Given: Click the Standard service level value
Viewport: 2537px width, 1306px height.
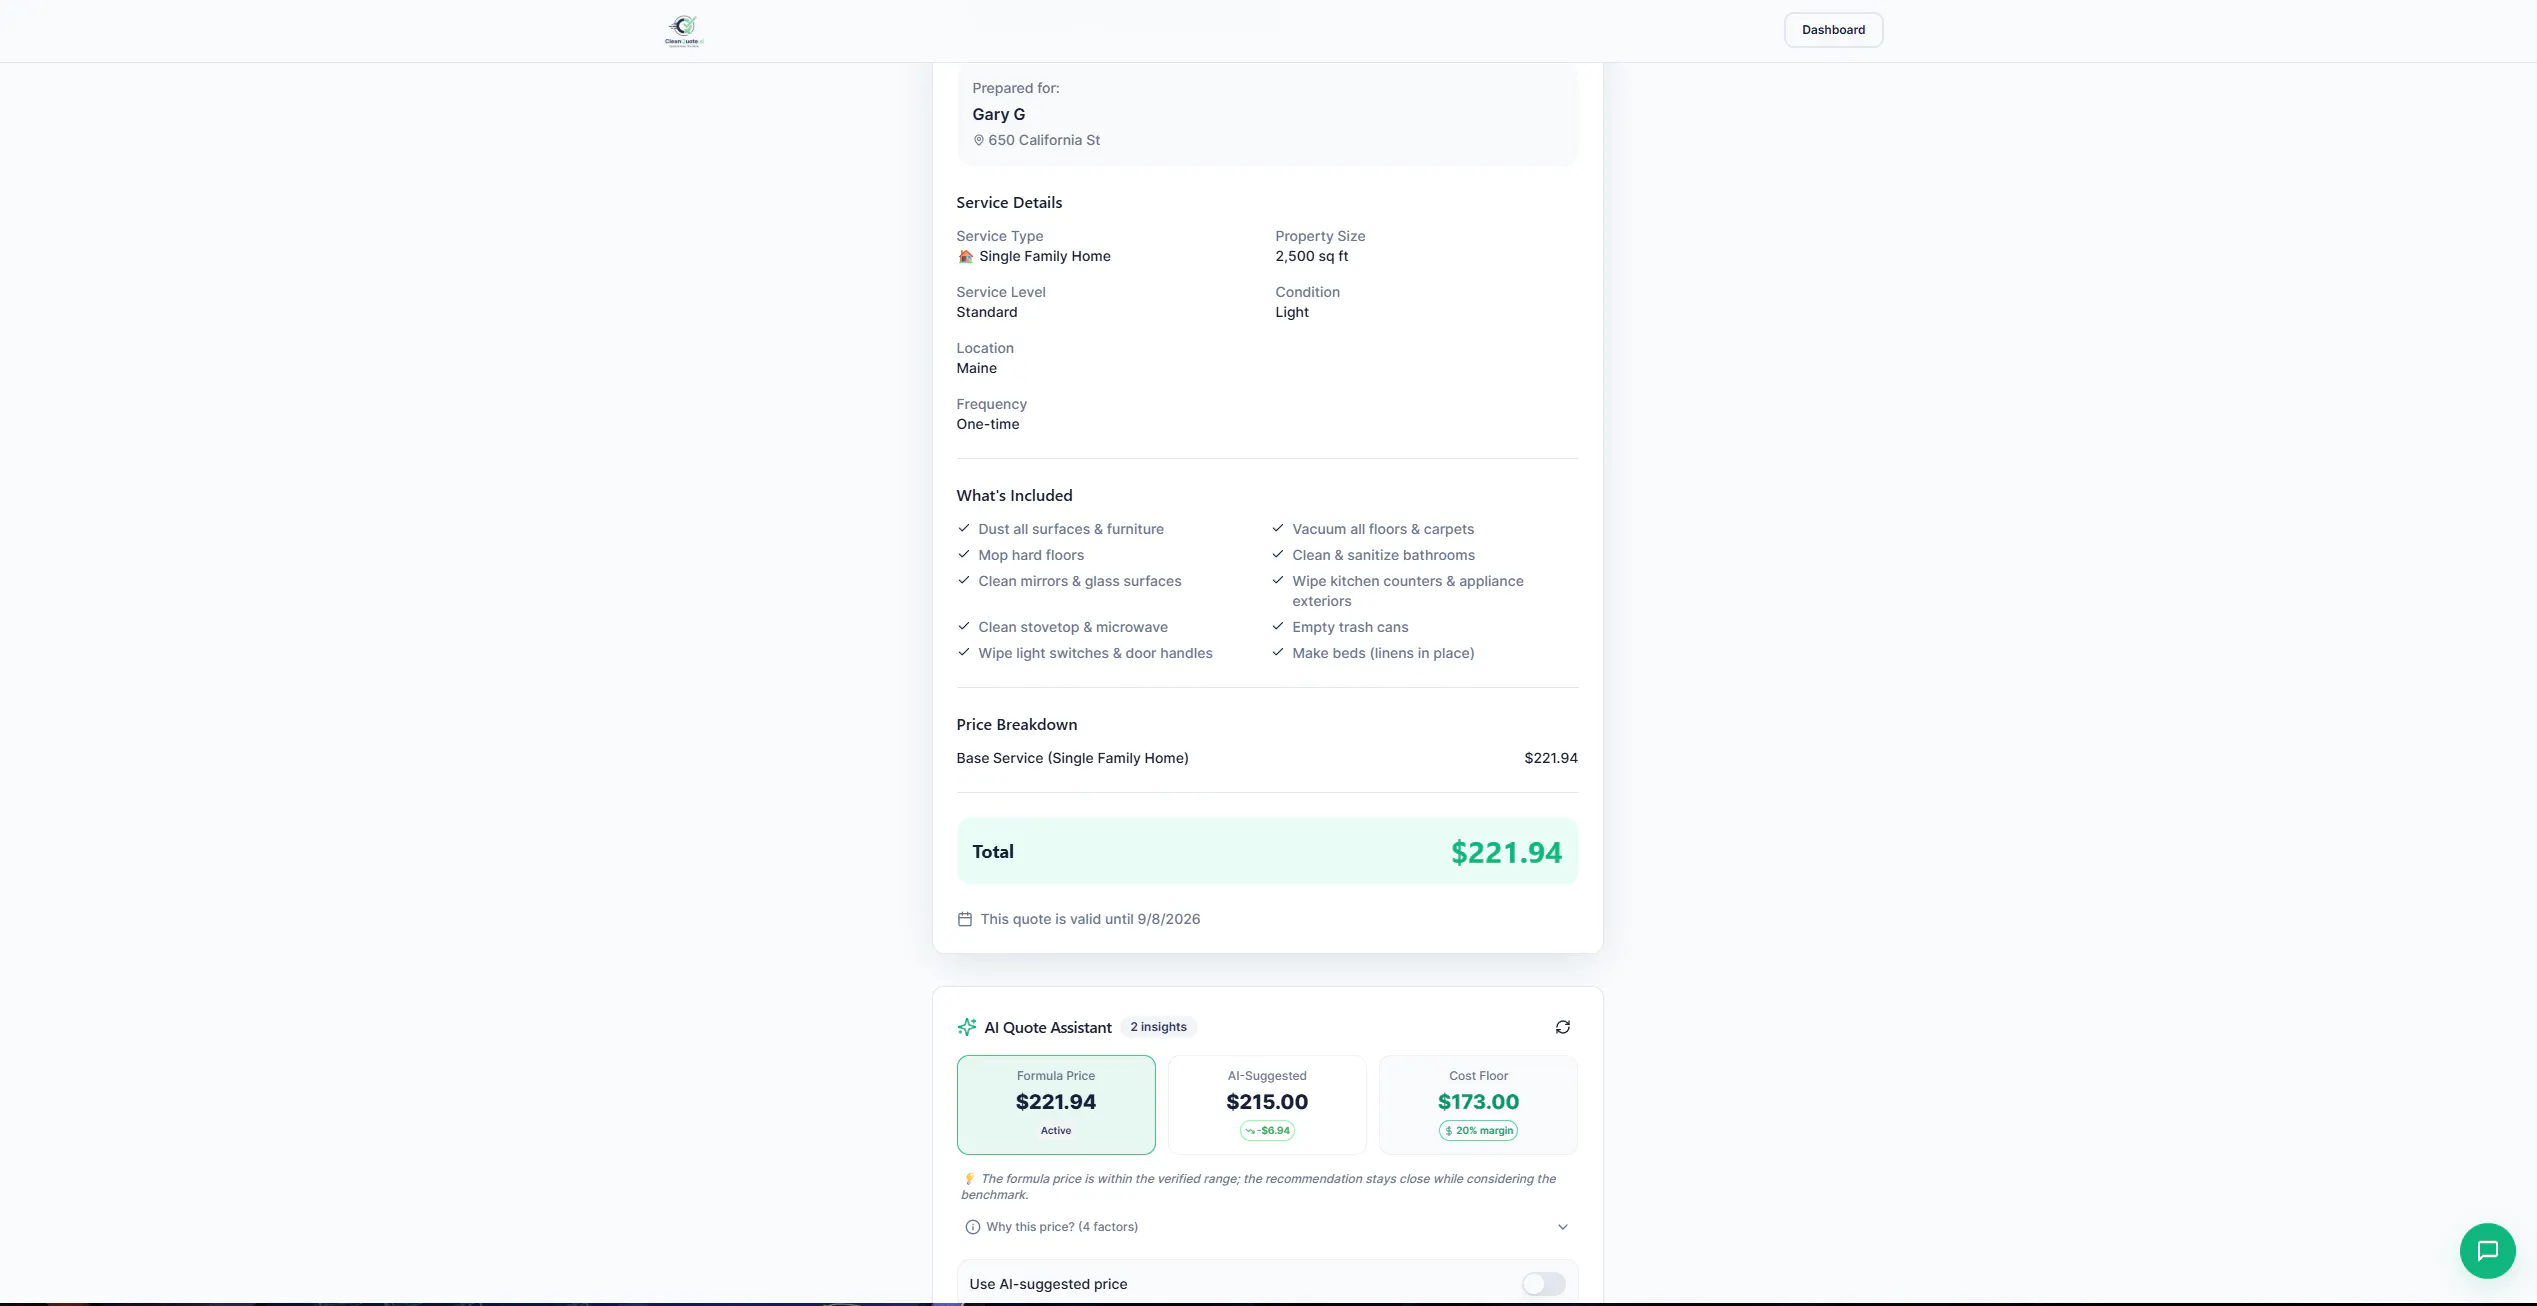Looking at the screenshot, I should click(x=986, y=312).
